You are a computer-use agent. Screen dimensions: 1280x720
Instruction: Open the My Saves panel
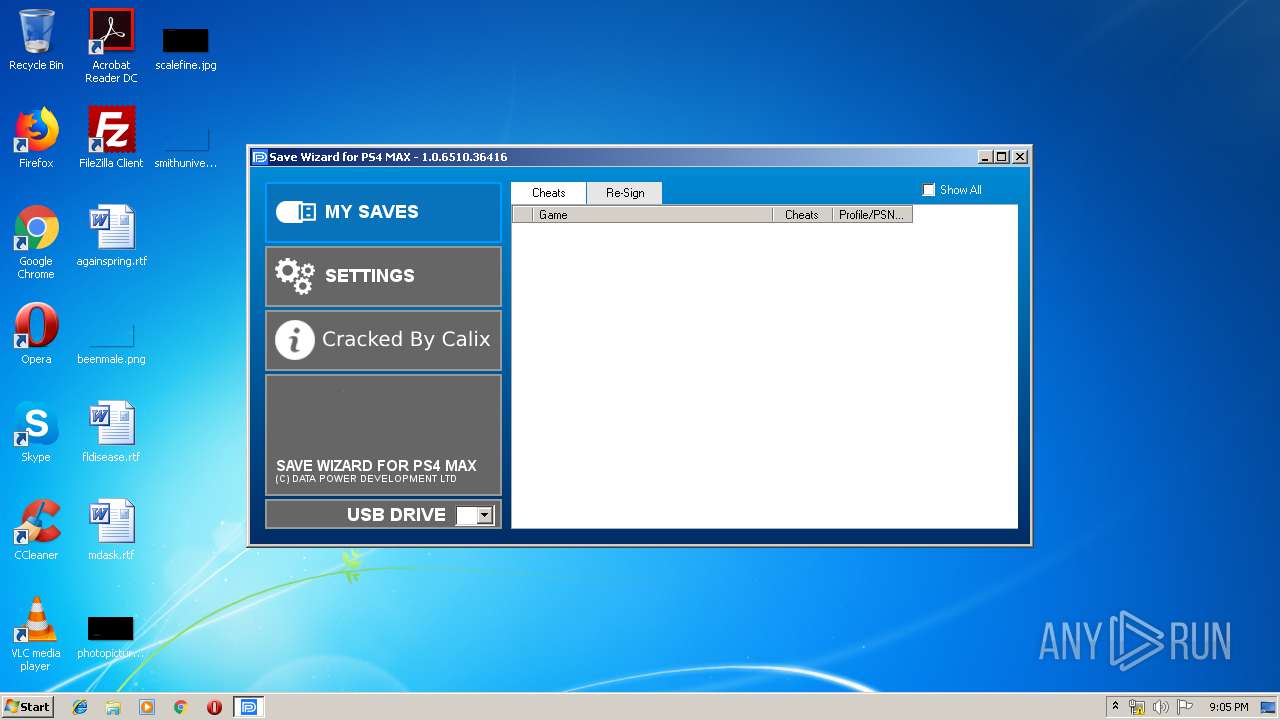point(383,212)
